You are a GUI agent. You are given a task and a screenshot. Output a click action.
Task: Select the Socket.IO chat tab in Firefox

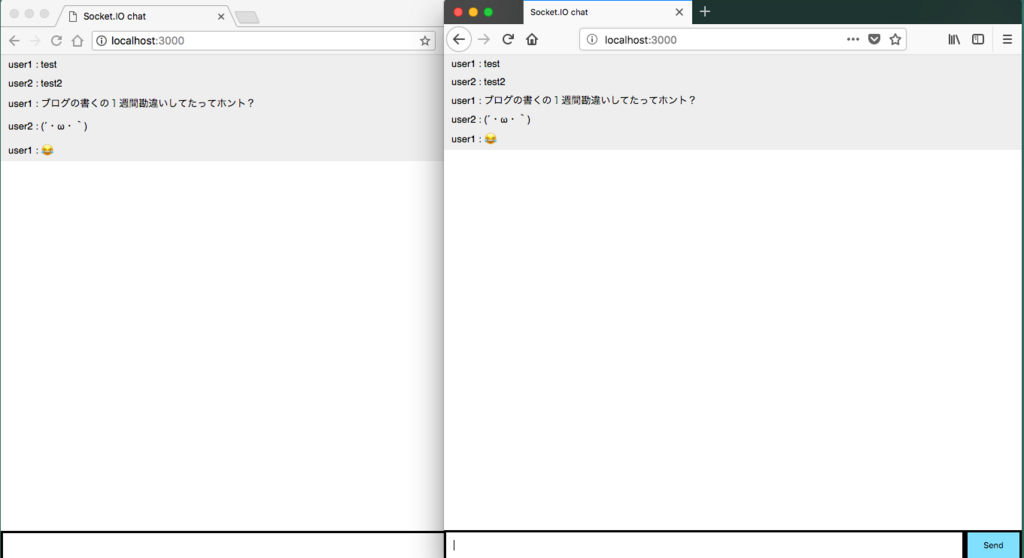click(607, 12)
